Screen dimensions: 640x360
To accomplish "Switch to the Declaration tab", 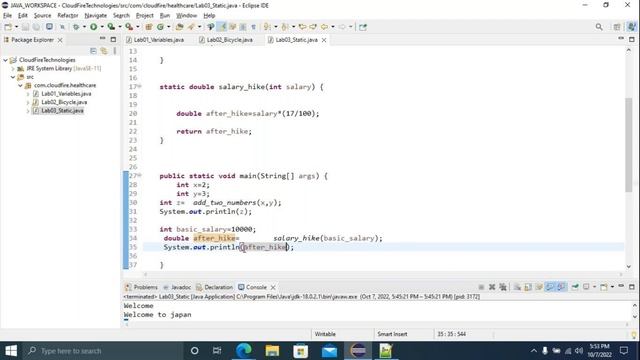I will coord(215,287).
